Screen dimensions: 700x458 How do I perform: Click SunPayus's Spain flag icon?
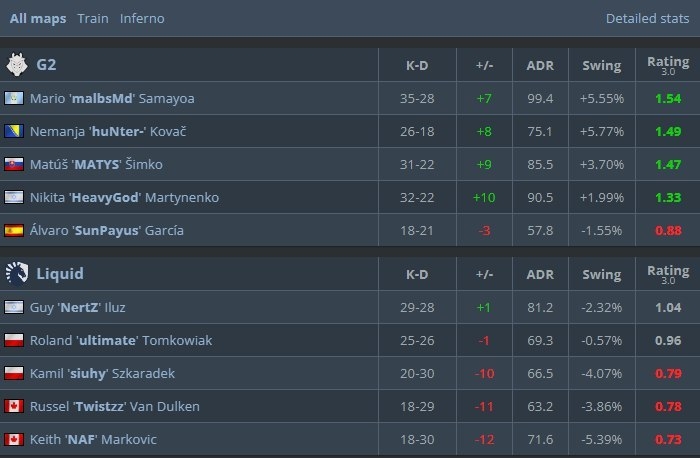click(14, 230)
